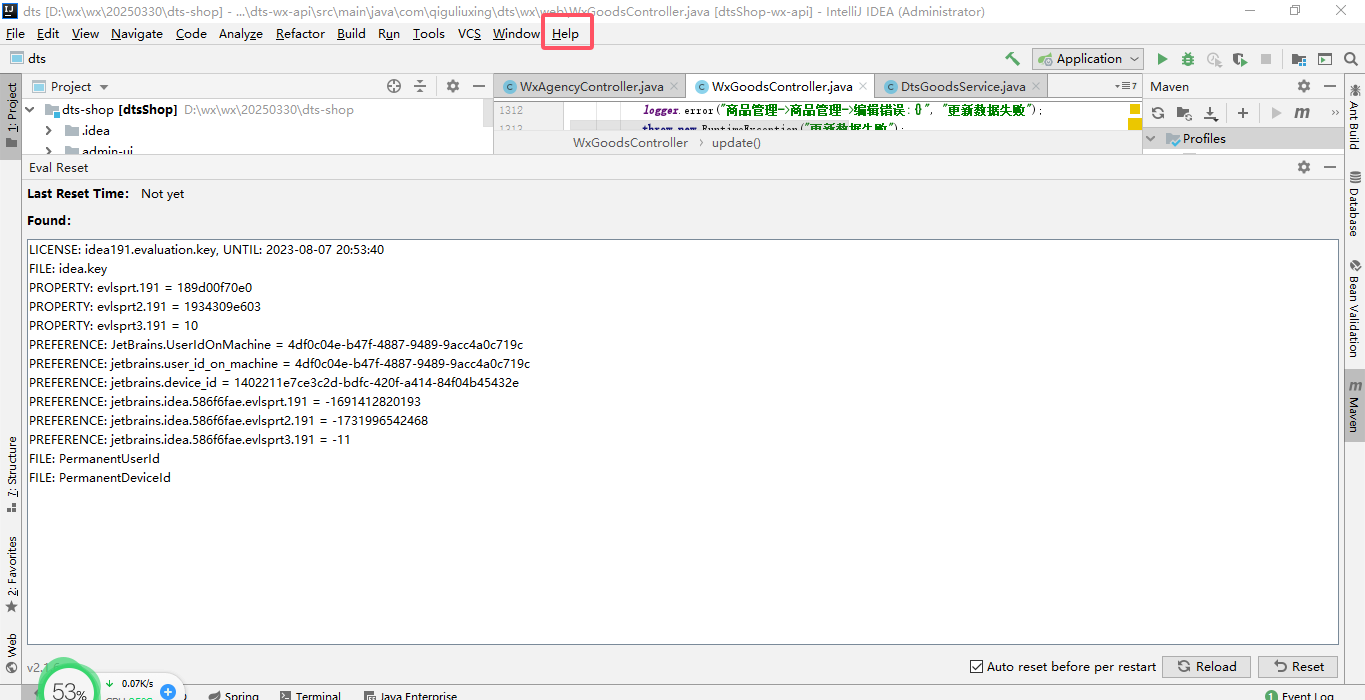This screenshot has height=700, width=1365.
Task: Open the Ant Build side tab
Action: 1354,119
